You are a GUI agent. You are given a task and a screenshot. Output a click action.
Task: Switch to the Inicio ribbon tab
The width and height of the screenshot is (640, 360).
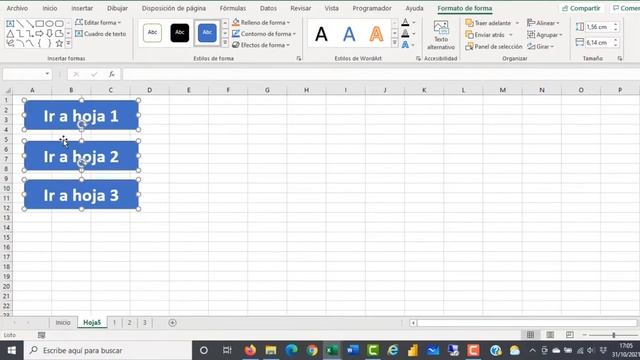[x=50, y=8]
